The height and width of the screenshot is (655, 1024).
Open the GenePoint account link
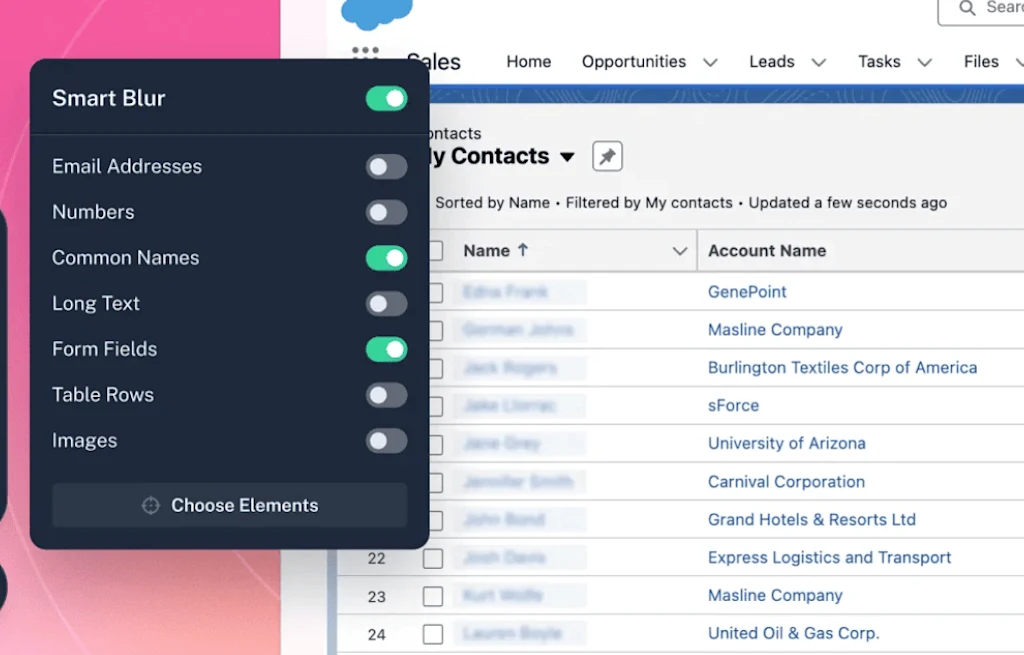(747, 292)
